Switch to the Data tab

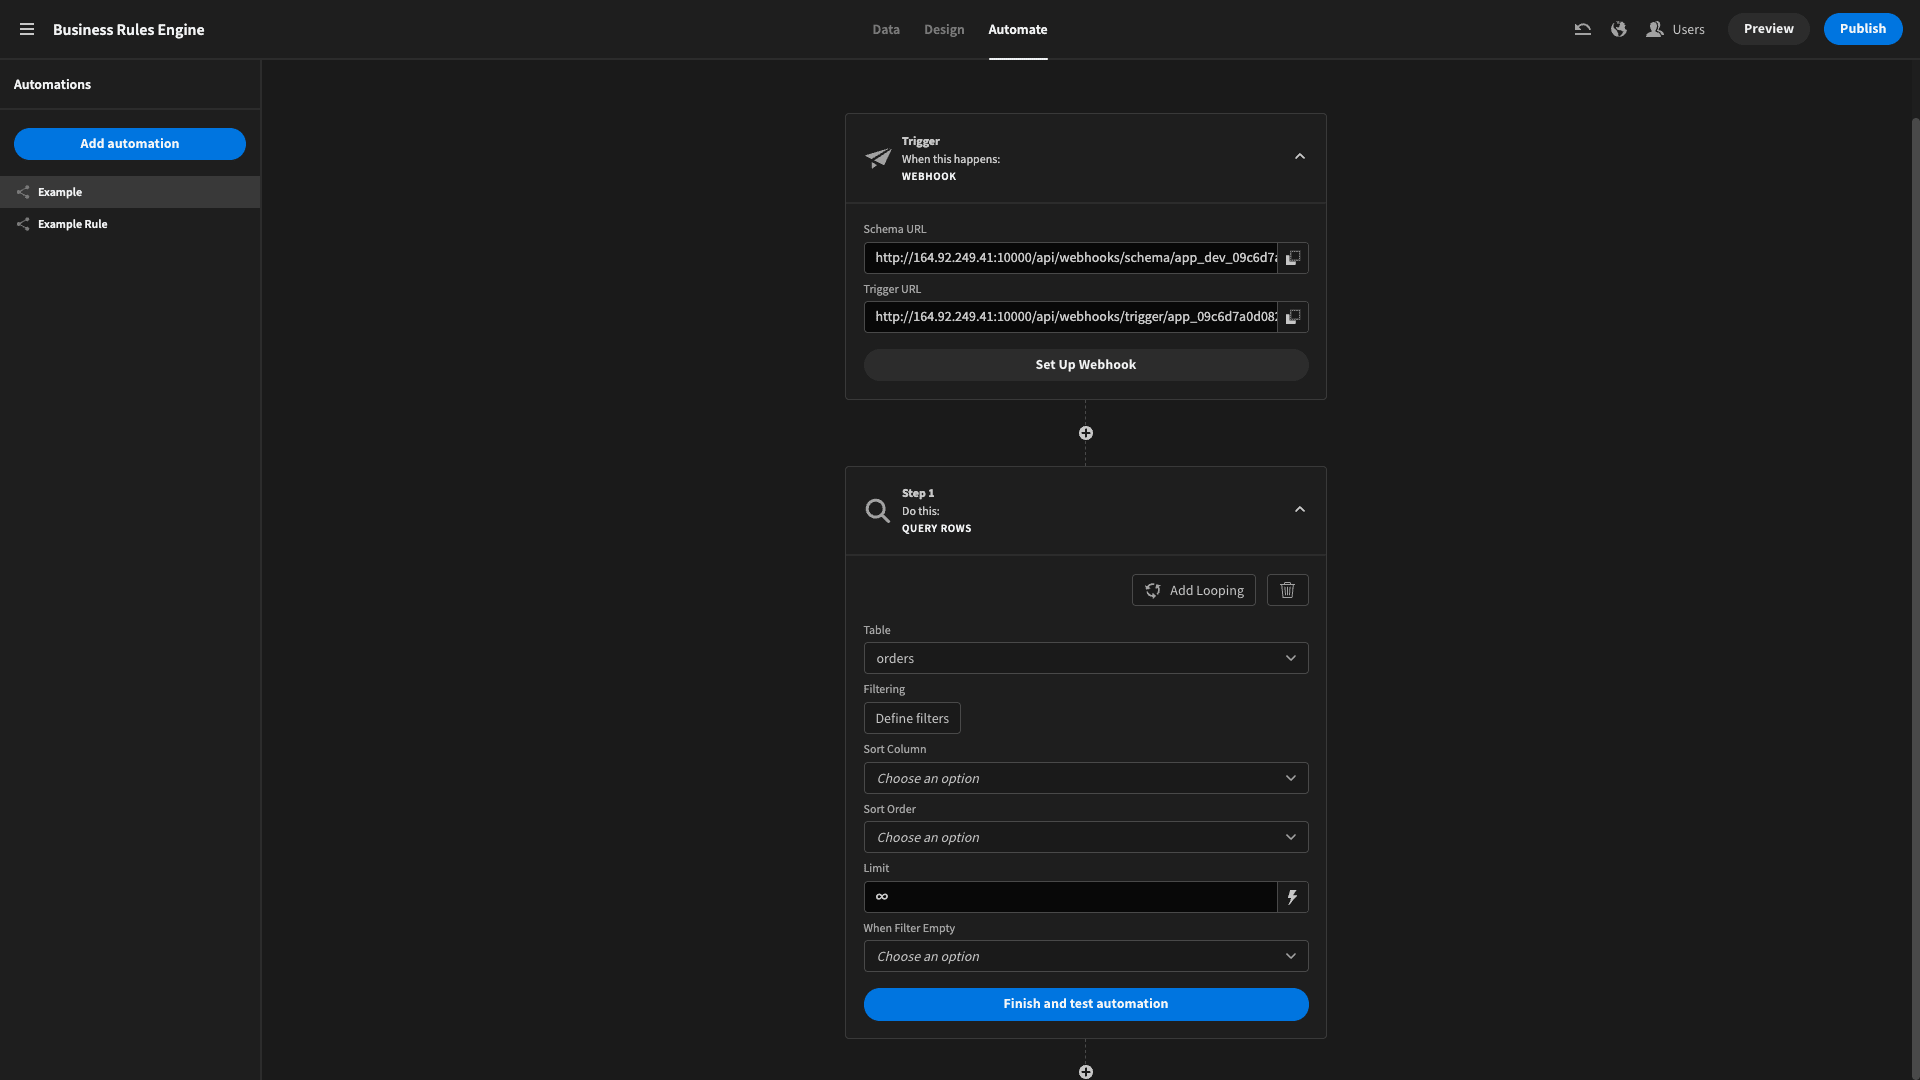[885, 29]
